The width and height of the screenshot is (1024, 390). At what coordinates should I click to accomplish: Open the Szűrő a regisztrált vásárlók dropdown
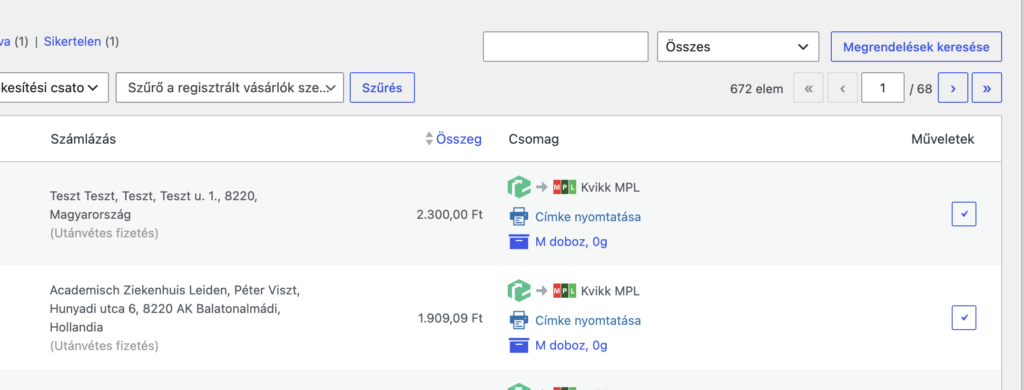click(x=230, y=88)
